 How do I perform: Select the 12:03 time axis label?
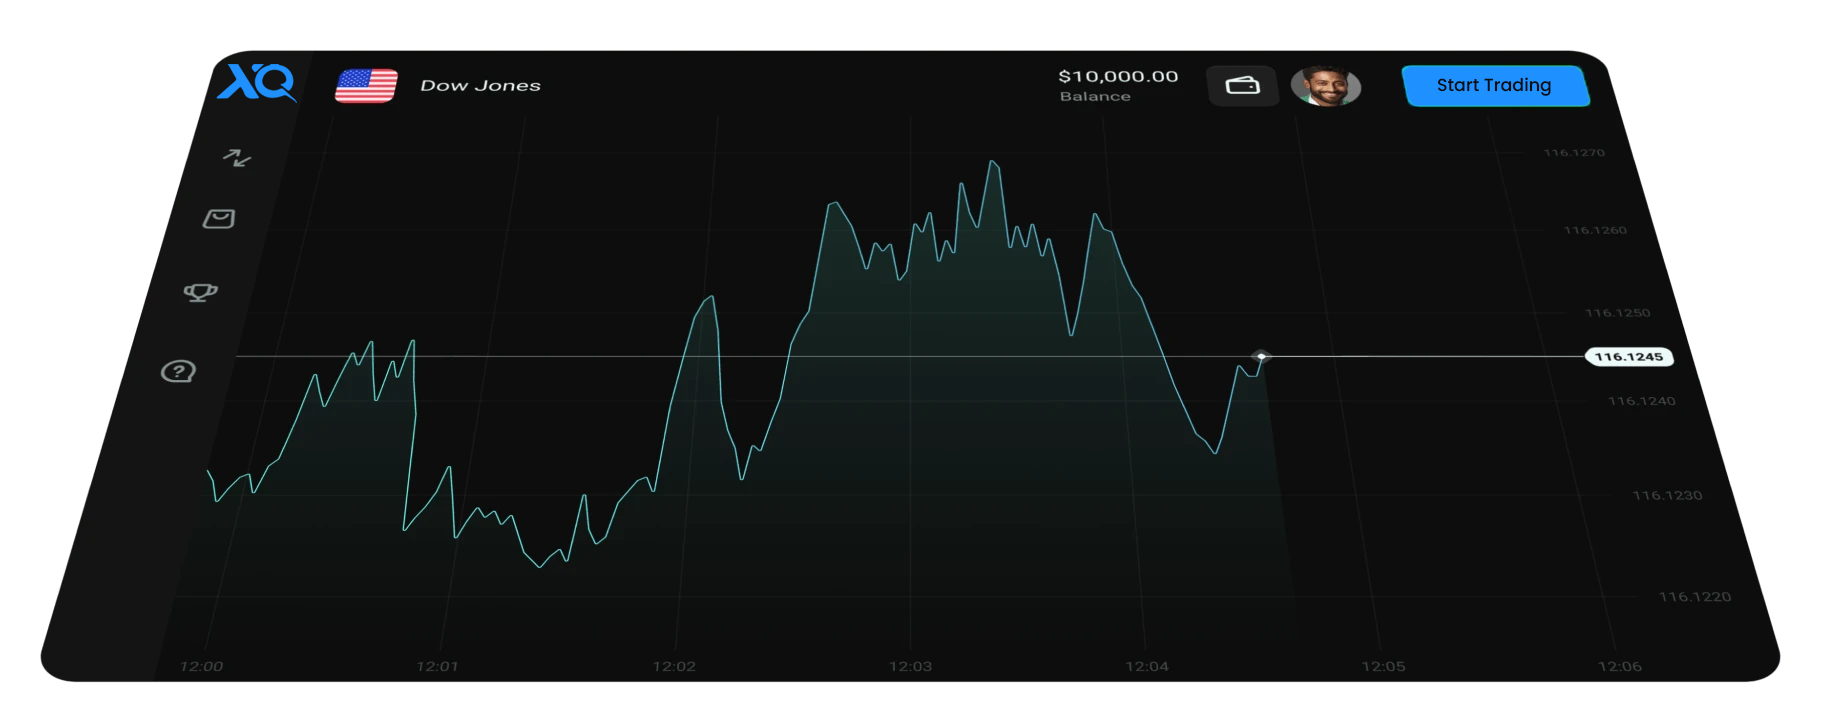pyautogui.click(x=910, y=666)
